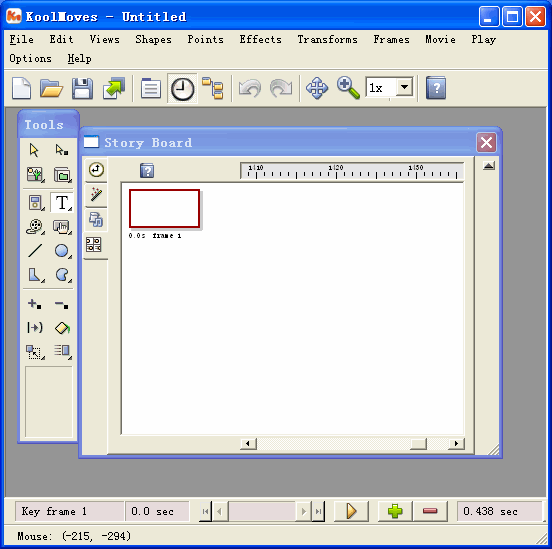Click the red minus delete frame button
Image resolution: width=552 pixels, height=549 pixels.
430,511
